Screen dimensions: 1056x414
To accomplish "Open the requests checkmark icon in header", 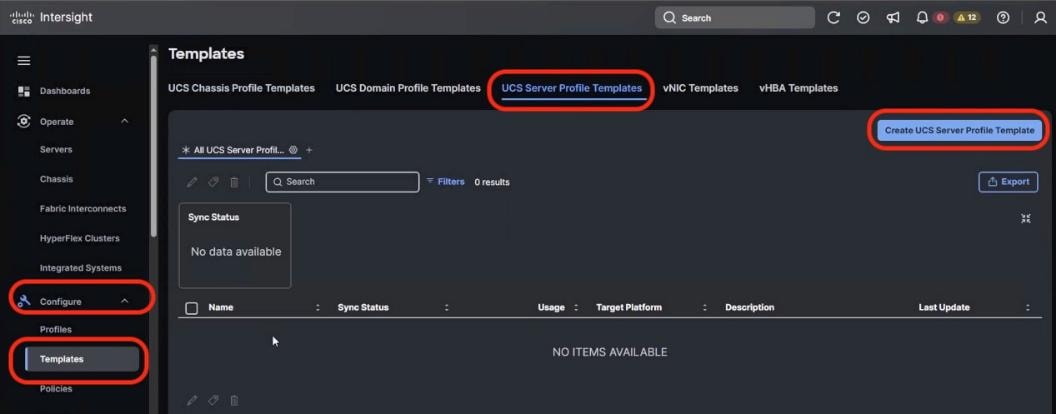I will coord(863,18).
